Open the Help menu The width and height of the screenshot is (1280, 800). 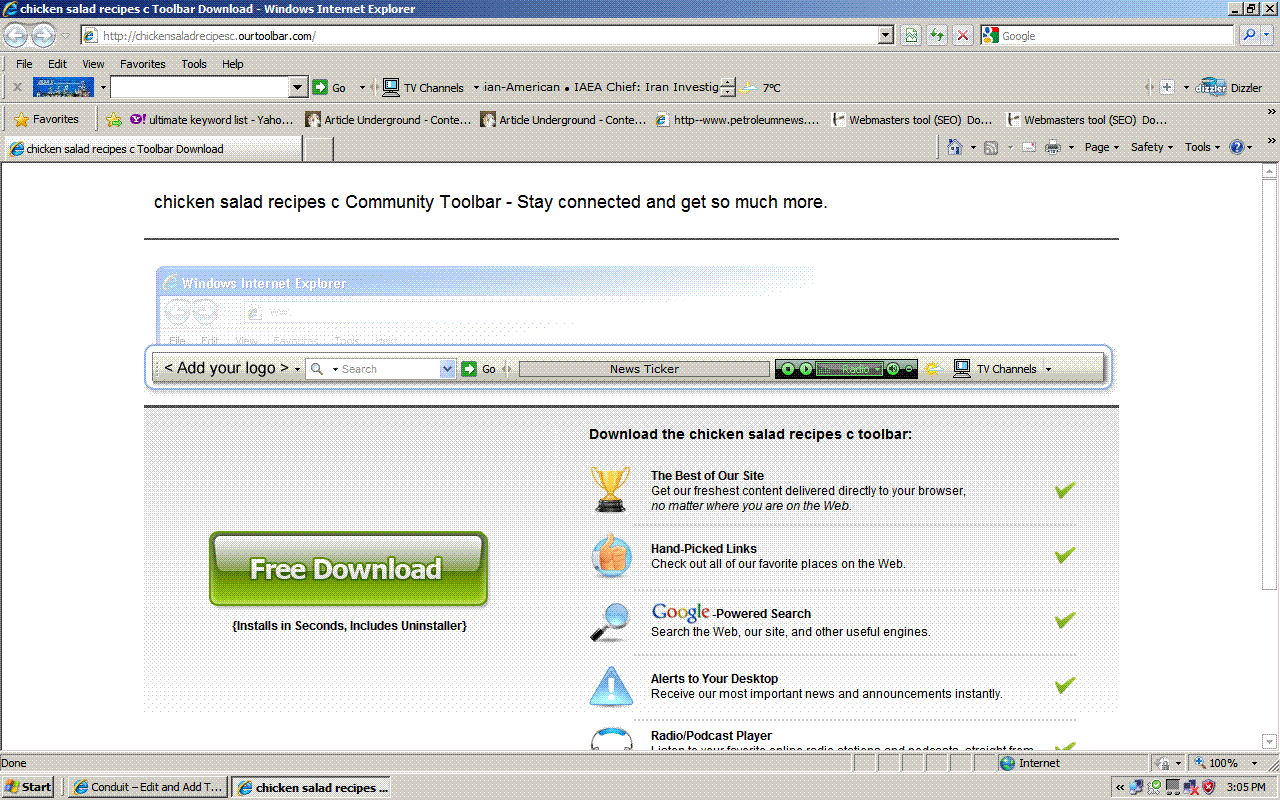pyautogui.click(x=233, y=64)
